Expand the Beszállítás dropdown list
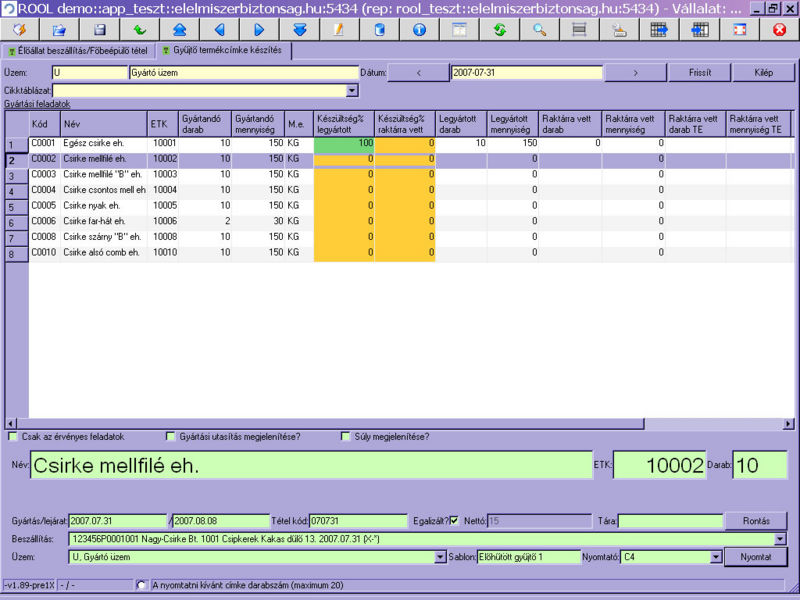This screenshot has width=800, height=600. point(780,539)
